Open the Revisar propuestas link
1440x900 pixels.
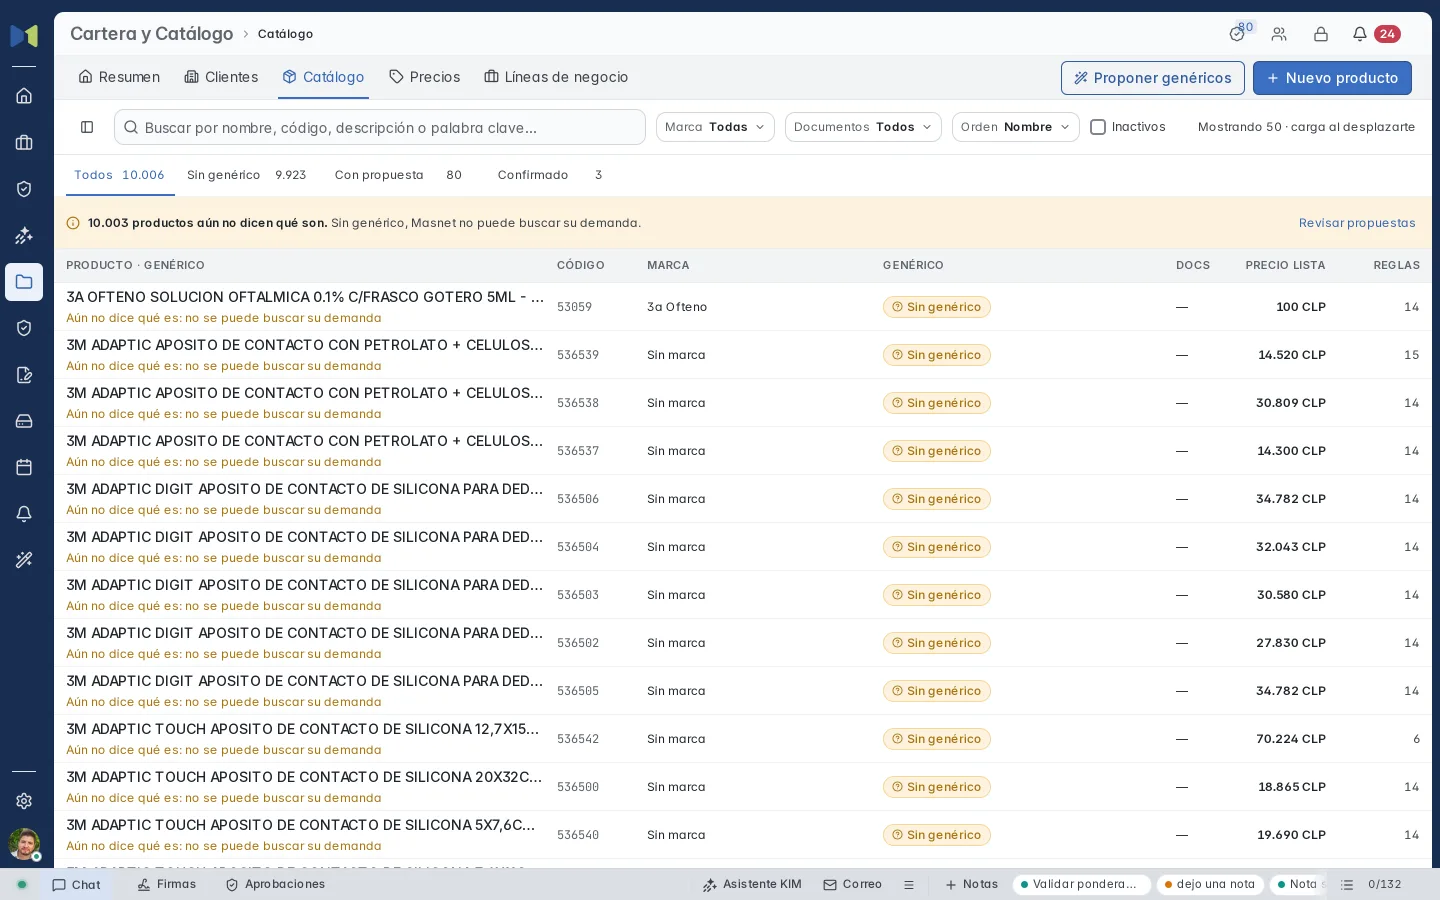tap(1357, 223)
